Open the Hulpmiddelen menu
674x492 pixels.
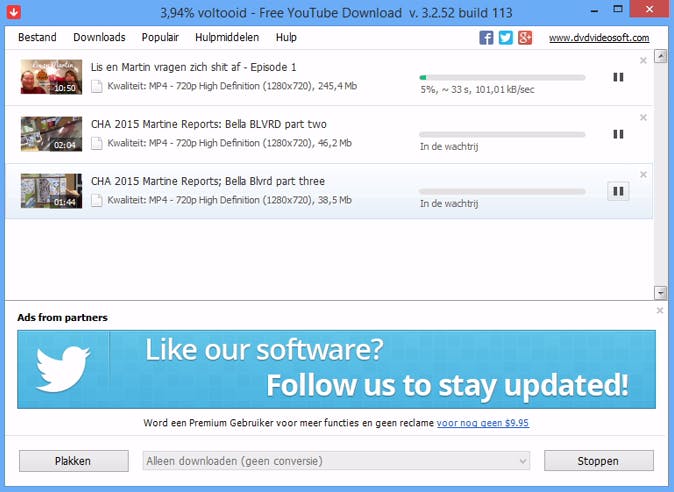tap(227, 37)
